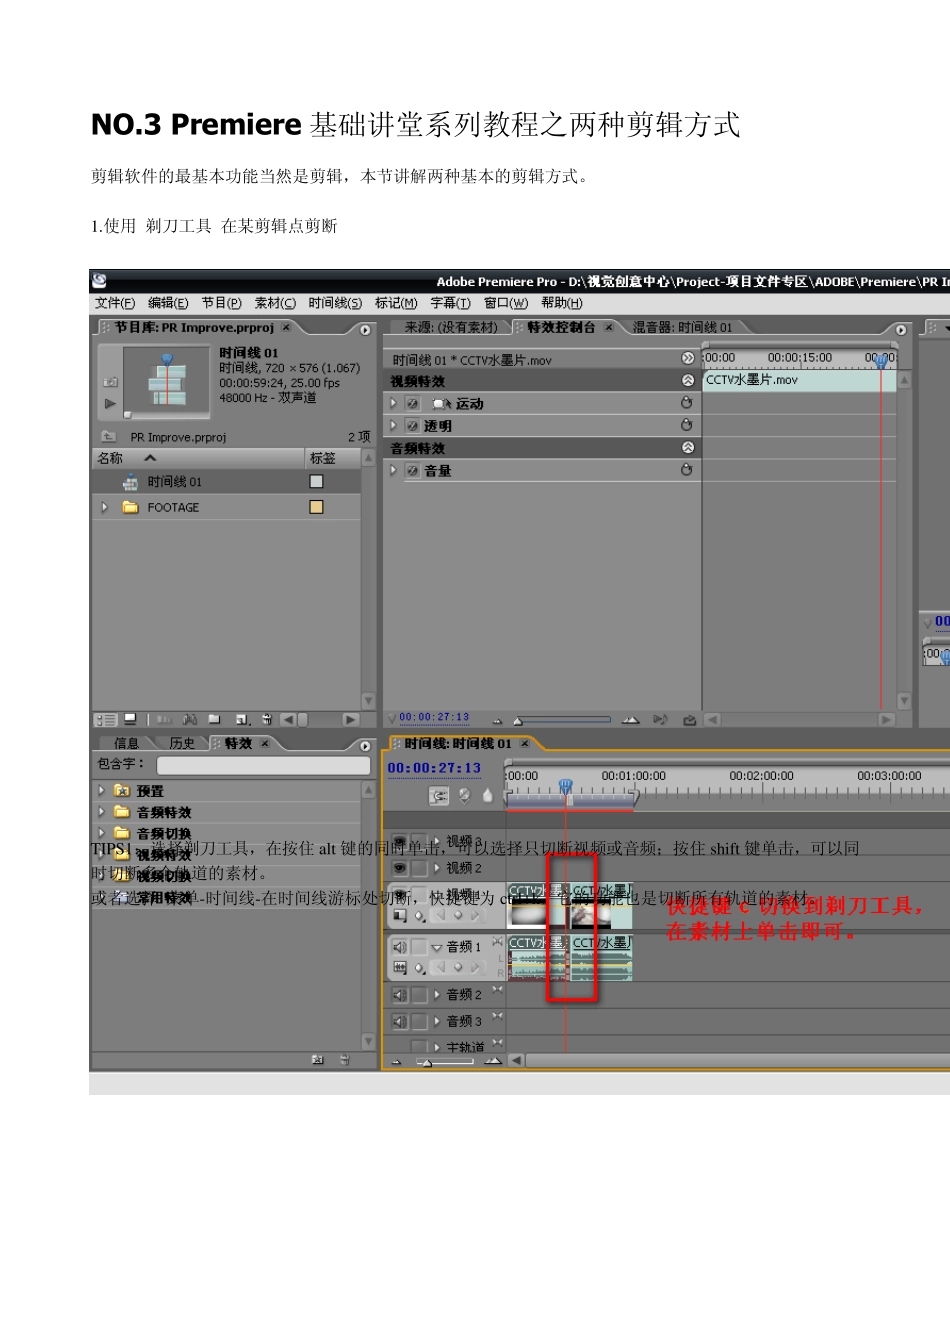The width and height of the screenshot is (950, 1344).
Task: Collapse 音频特效 section with chevron icon
Action: pos(687,448)
